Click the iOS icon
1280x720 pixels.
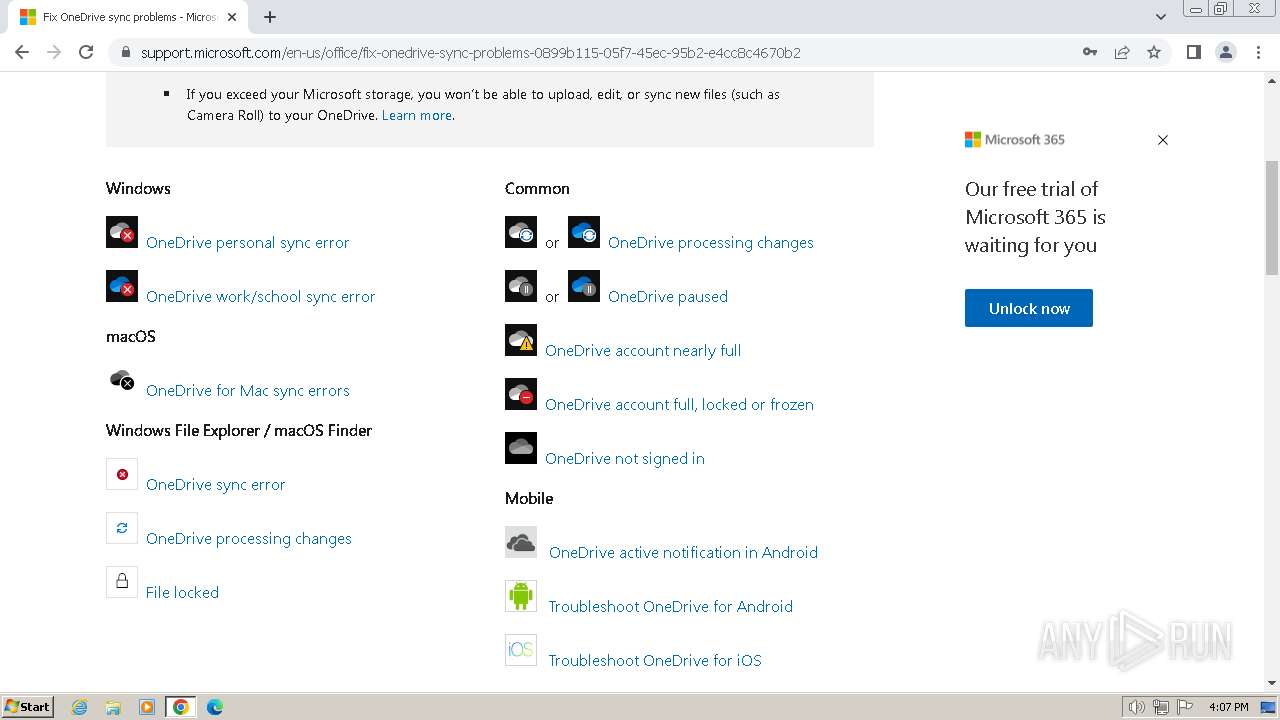[521, 650]
